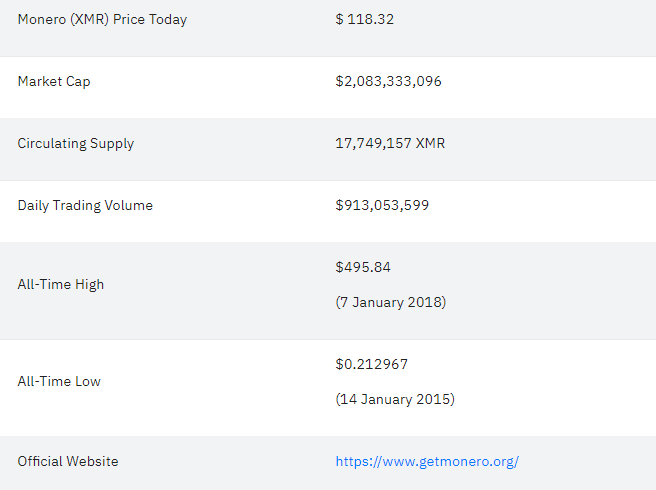Click the (14 January 2015) date text

click(395, 399)
